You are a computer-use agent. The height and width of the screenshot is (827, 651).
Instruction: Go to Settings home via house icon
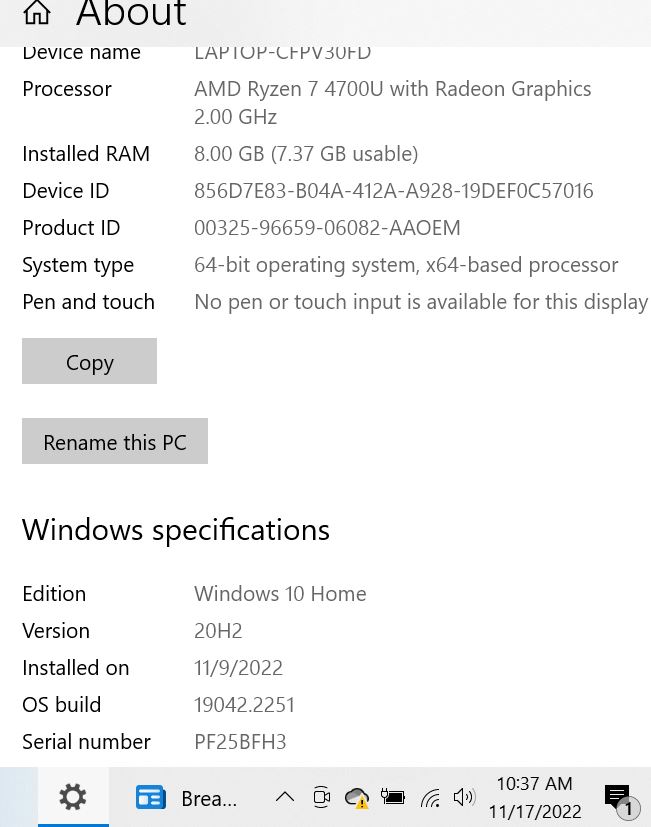[x=37, y=13]
